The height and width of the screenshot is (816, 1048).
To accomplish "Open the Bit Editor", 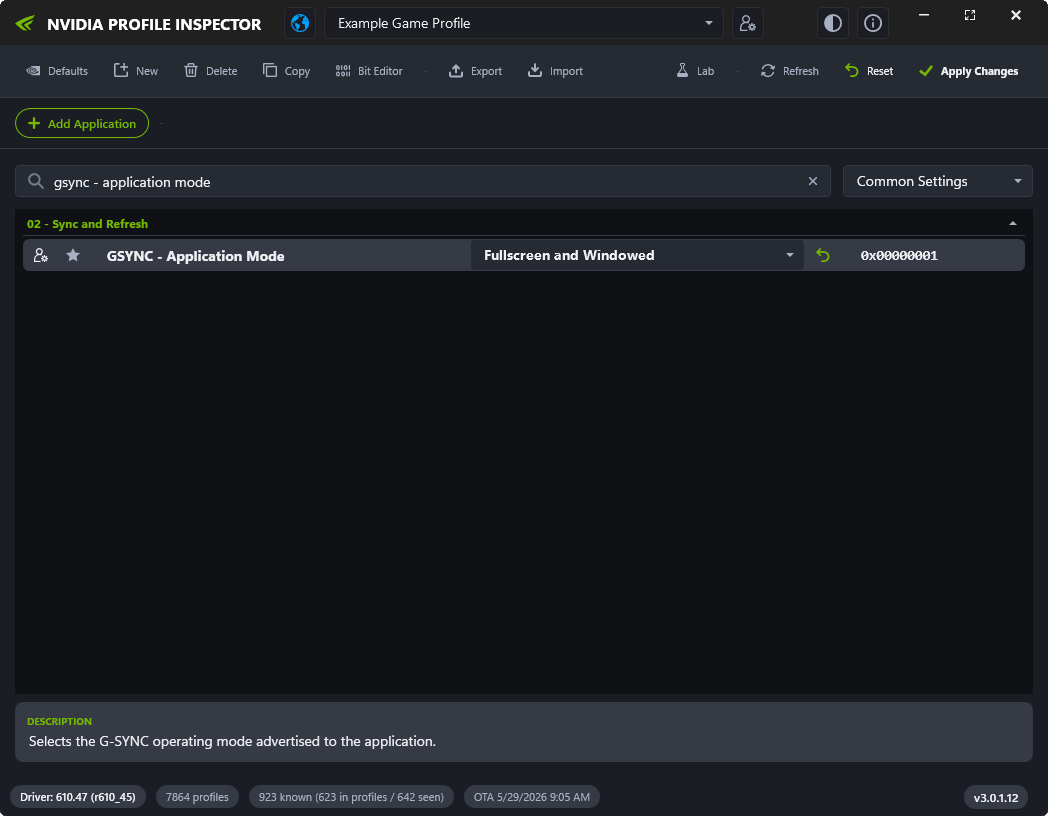I will point(369,71).
